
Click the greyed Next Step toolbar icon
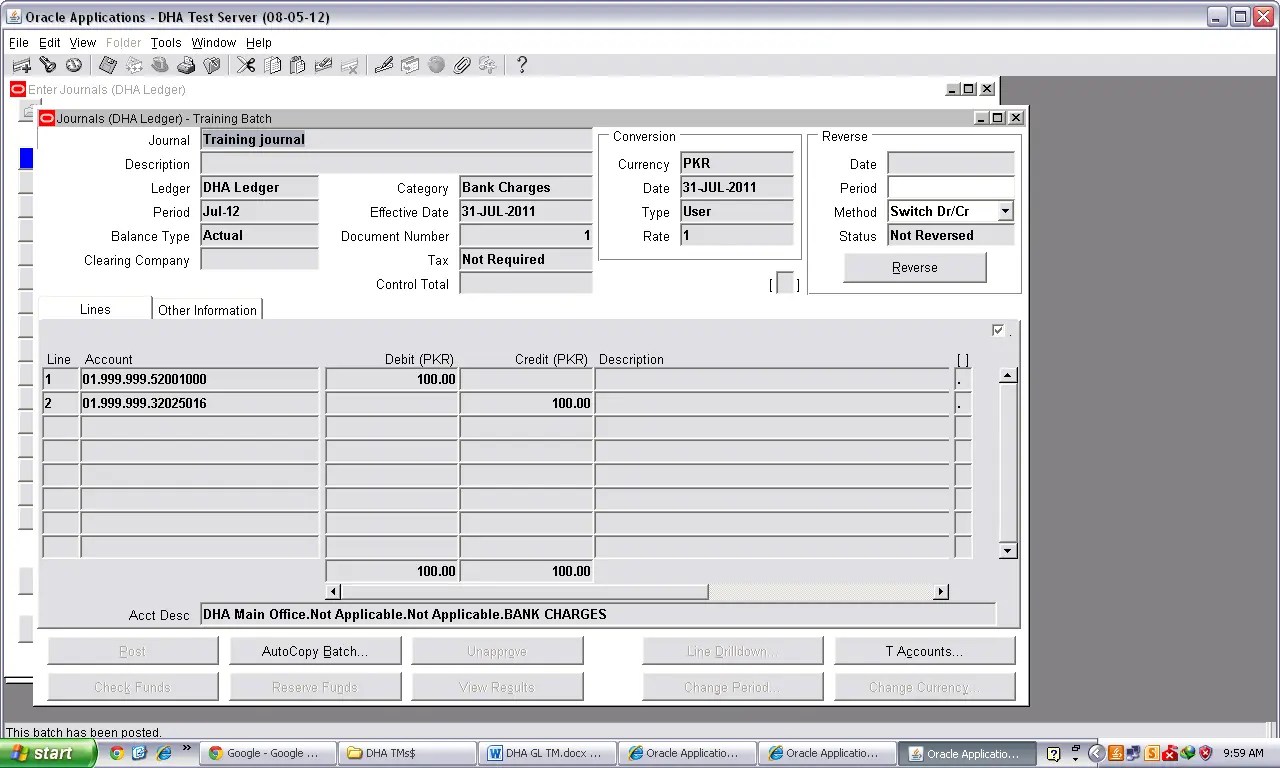[x=133, y=66]
